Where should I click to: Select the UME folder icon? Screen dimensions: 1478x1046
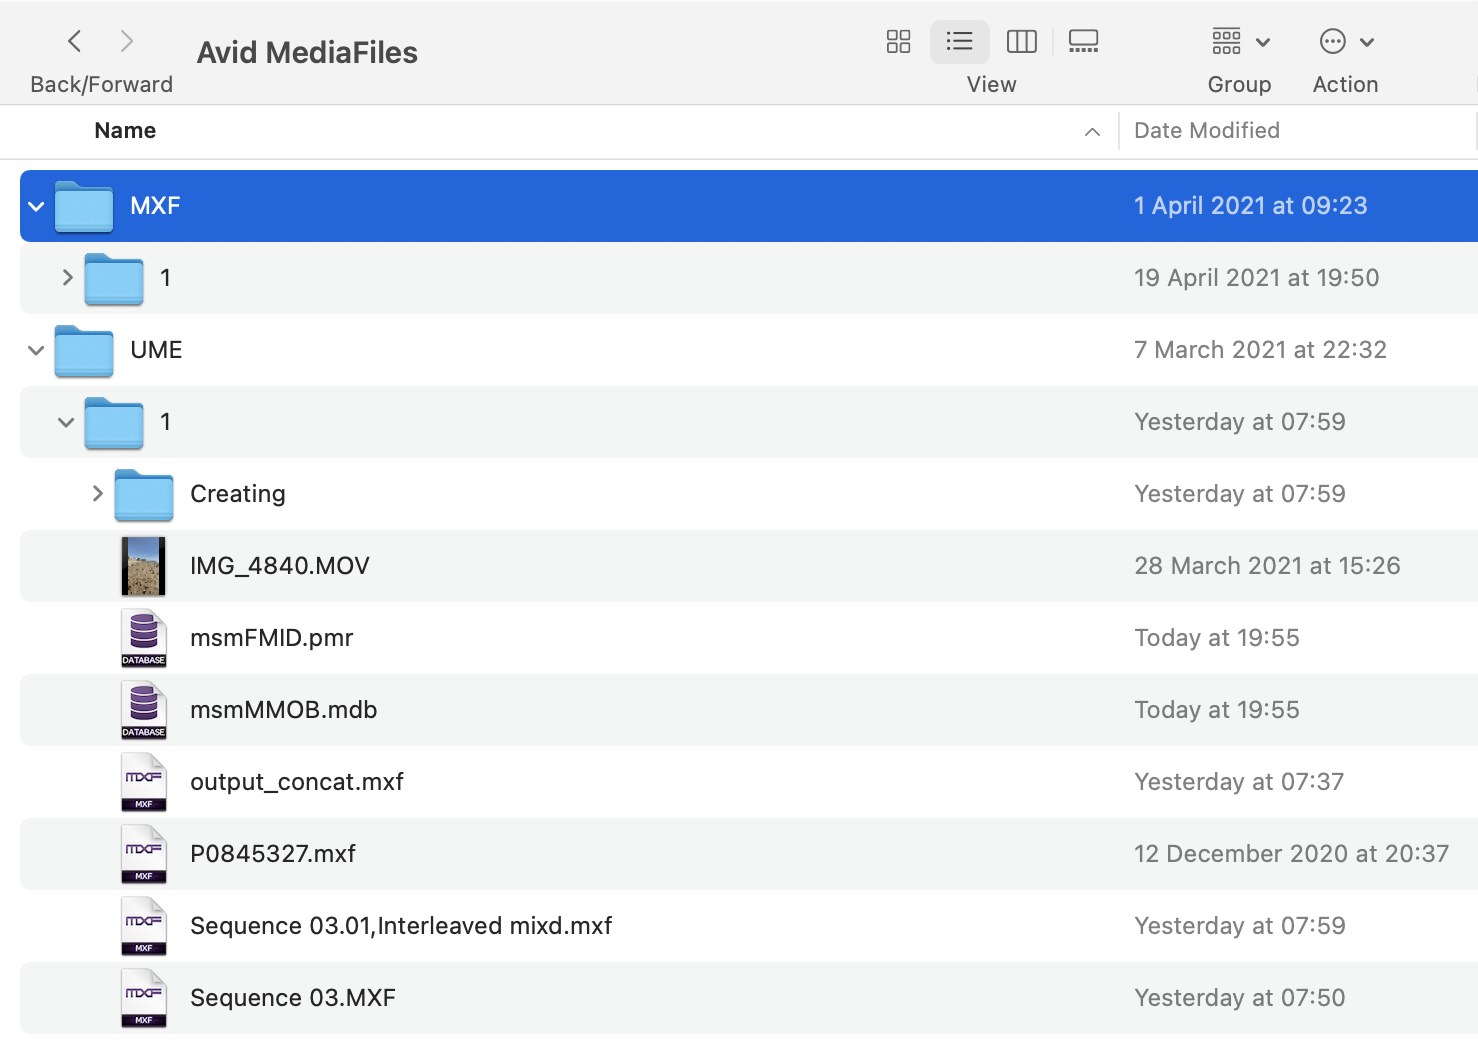[x=84, y=350]
